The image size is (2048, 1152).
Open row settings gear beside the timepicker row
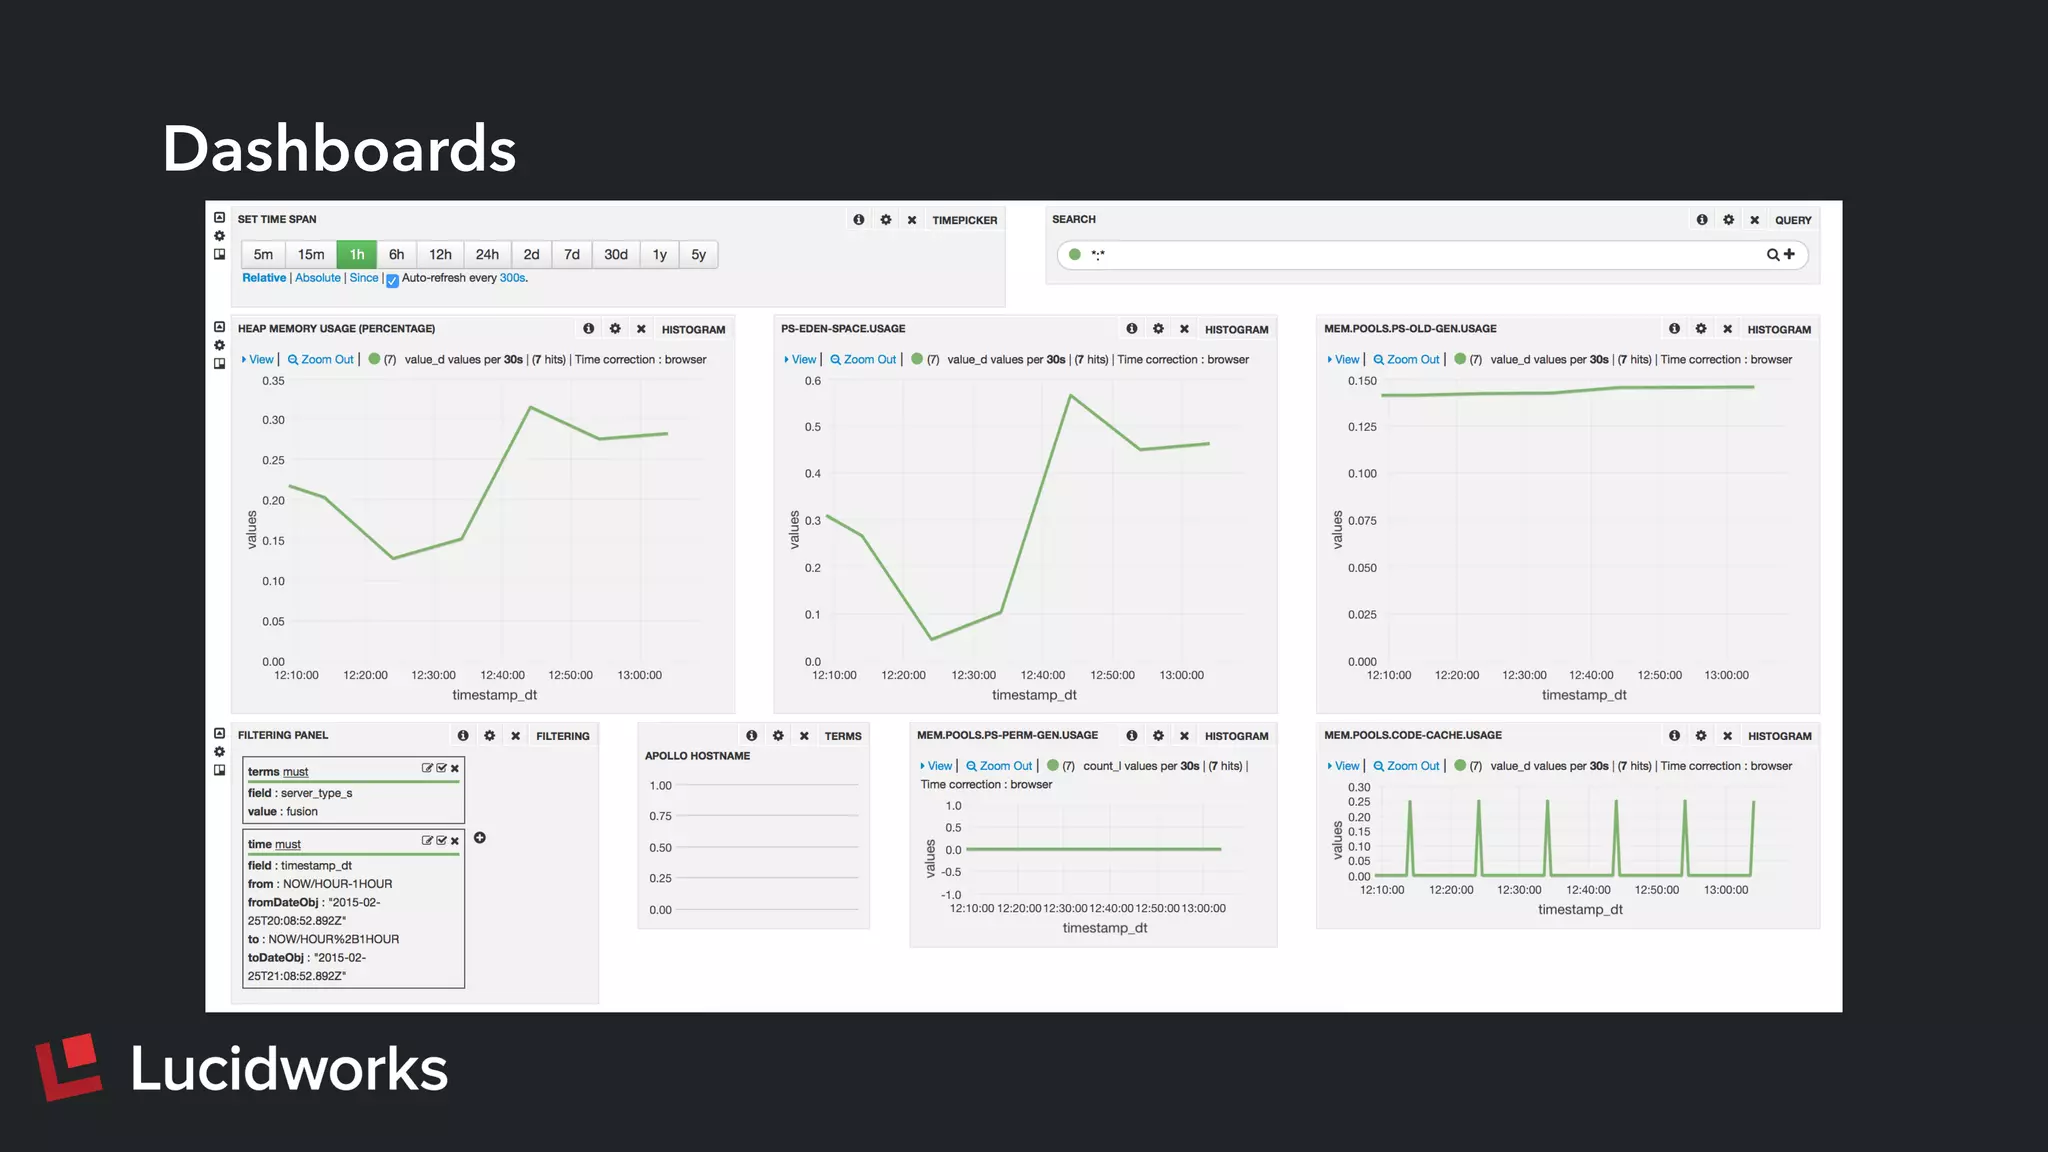point(220,236)
